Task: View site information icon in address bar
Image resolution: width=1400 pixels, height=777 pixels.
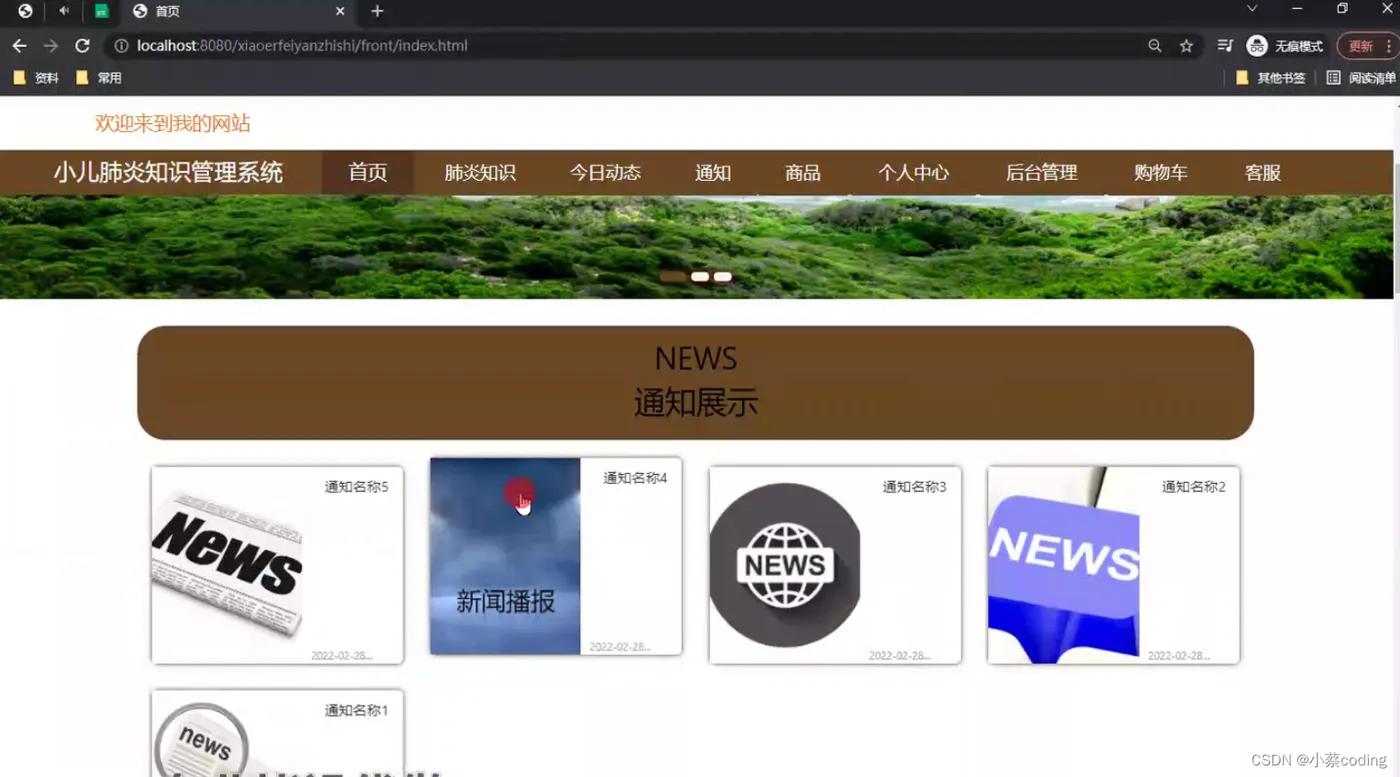Action: click(x=121, y=46)
